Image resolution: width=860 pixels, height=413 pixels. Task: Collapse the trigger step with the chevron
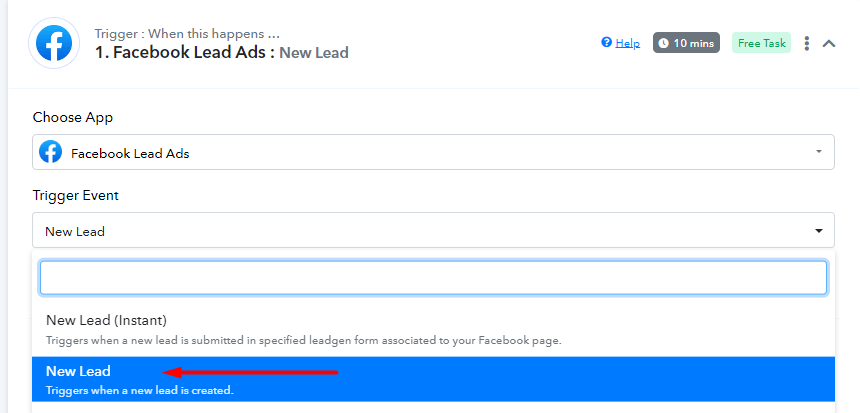click(x=829, y=43)
